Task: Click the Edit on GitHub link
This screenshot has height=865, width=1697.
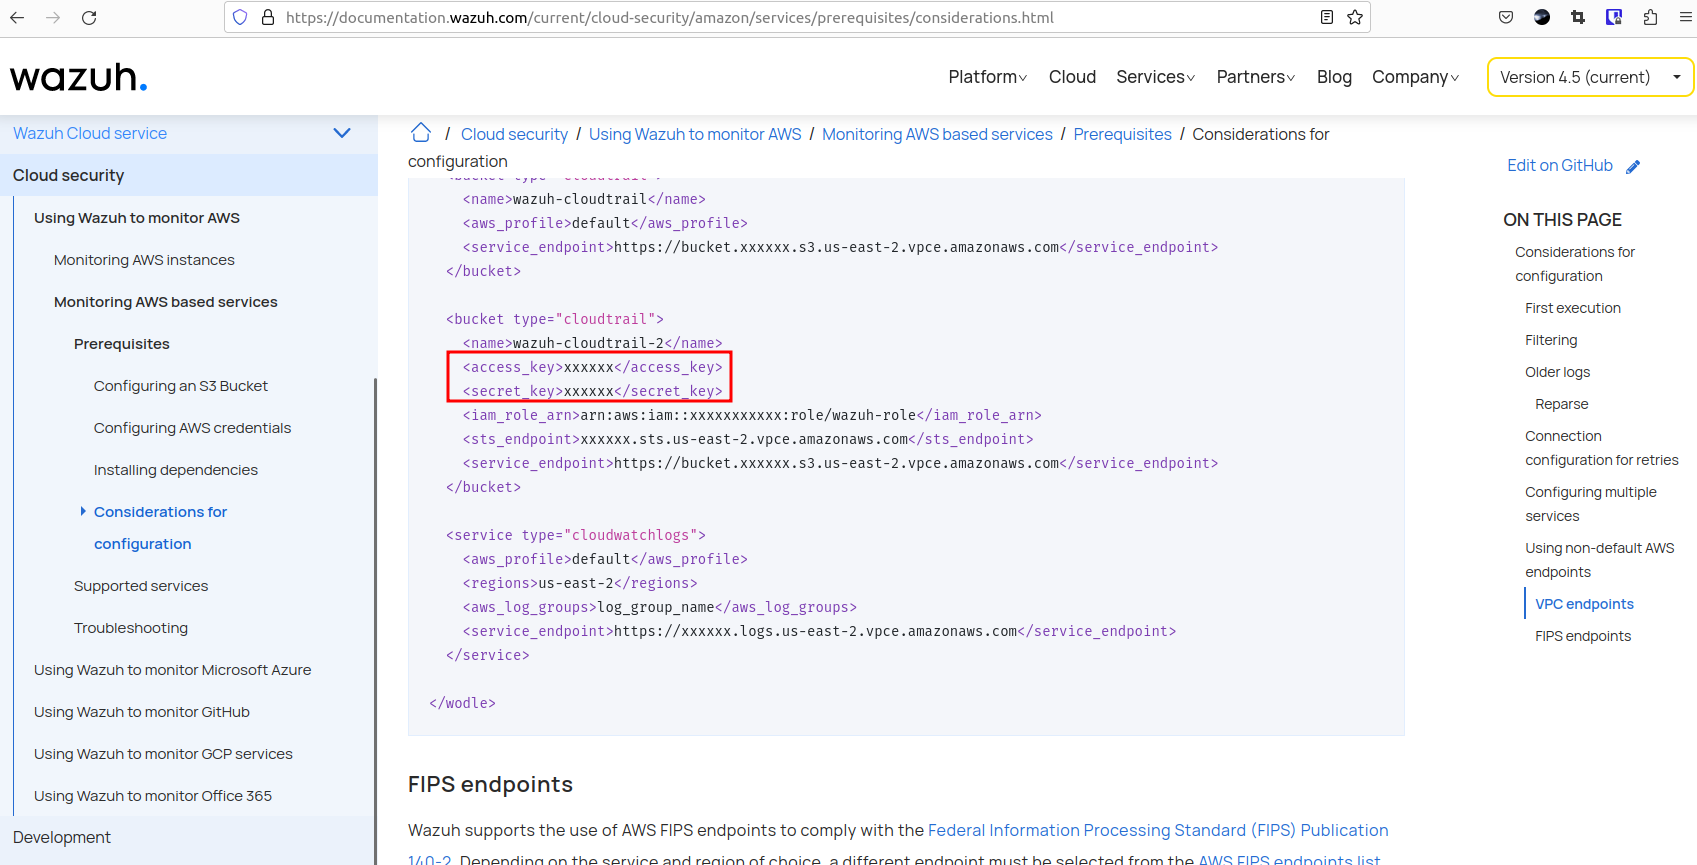Action: click(x=1560, y=166)
